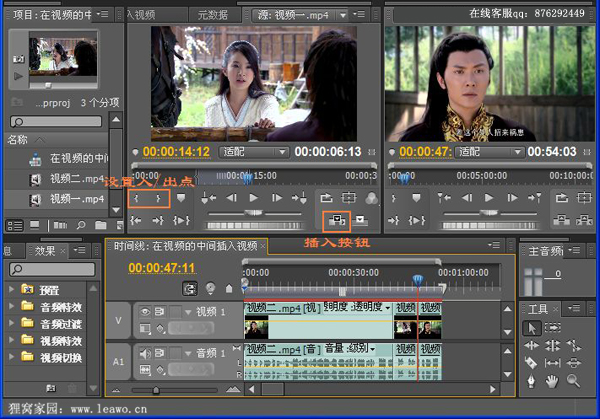Switch project panel to list view
600x419 pixels.
(x=15, y=225)
